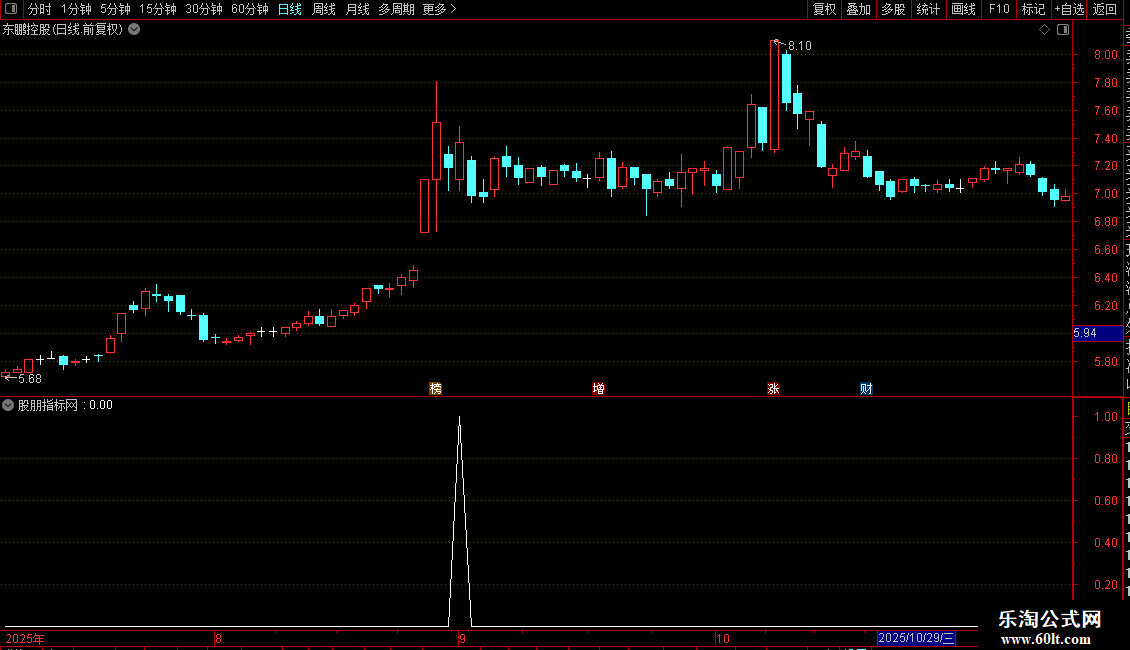Switch to 分时 intraday view

point(40,9)
